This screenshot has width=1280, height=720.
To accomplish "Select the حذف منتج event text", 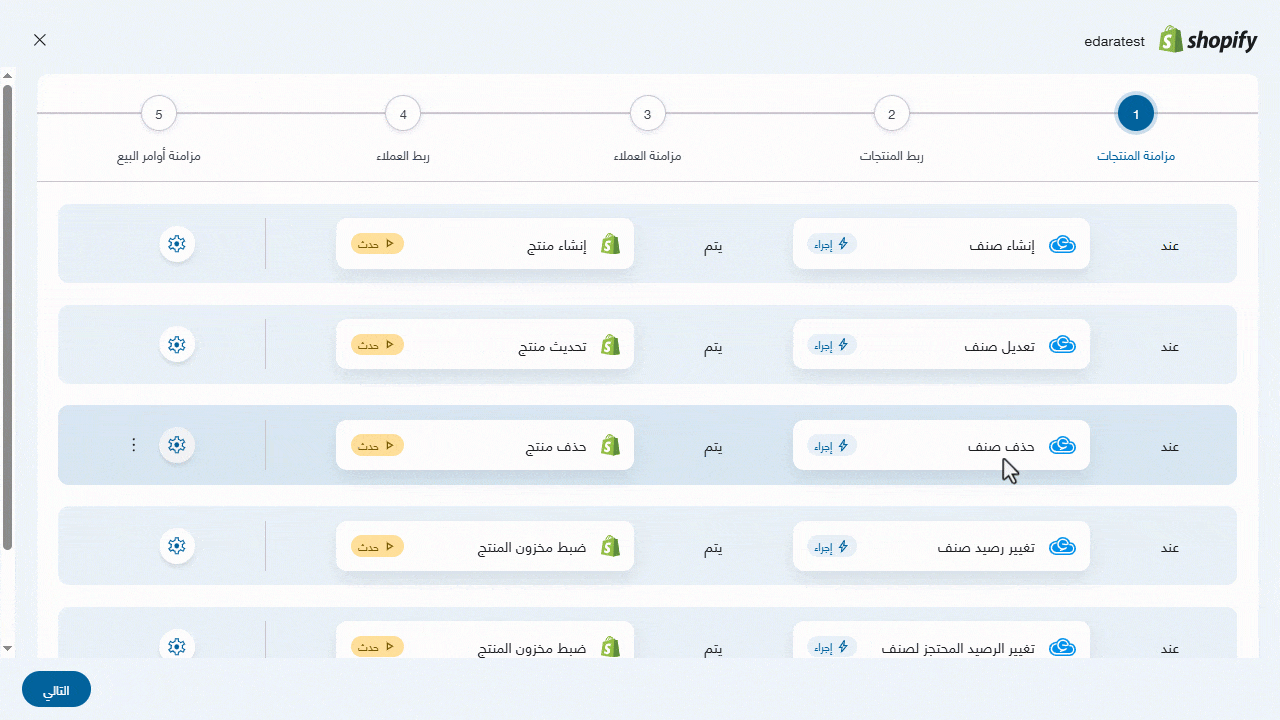I will [x=557, y=447].
